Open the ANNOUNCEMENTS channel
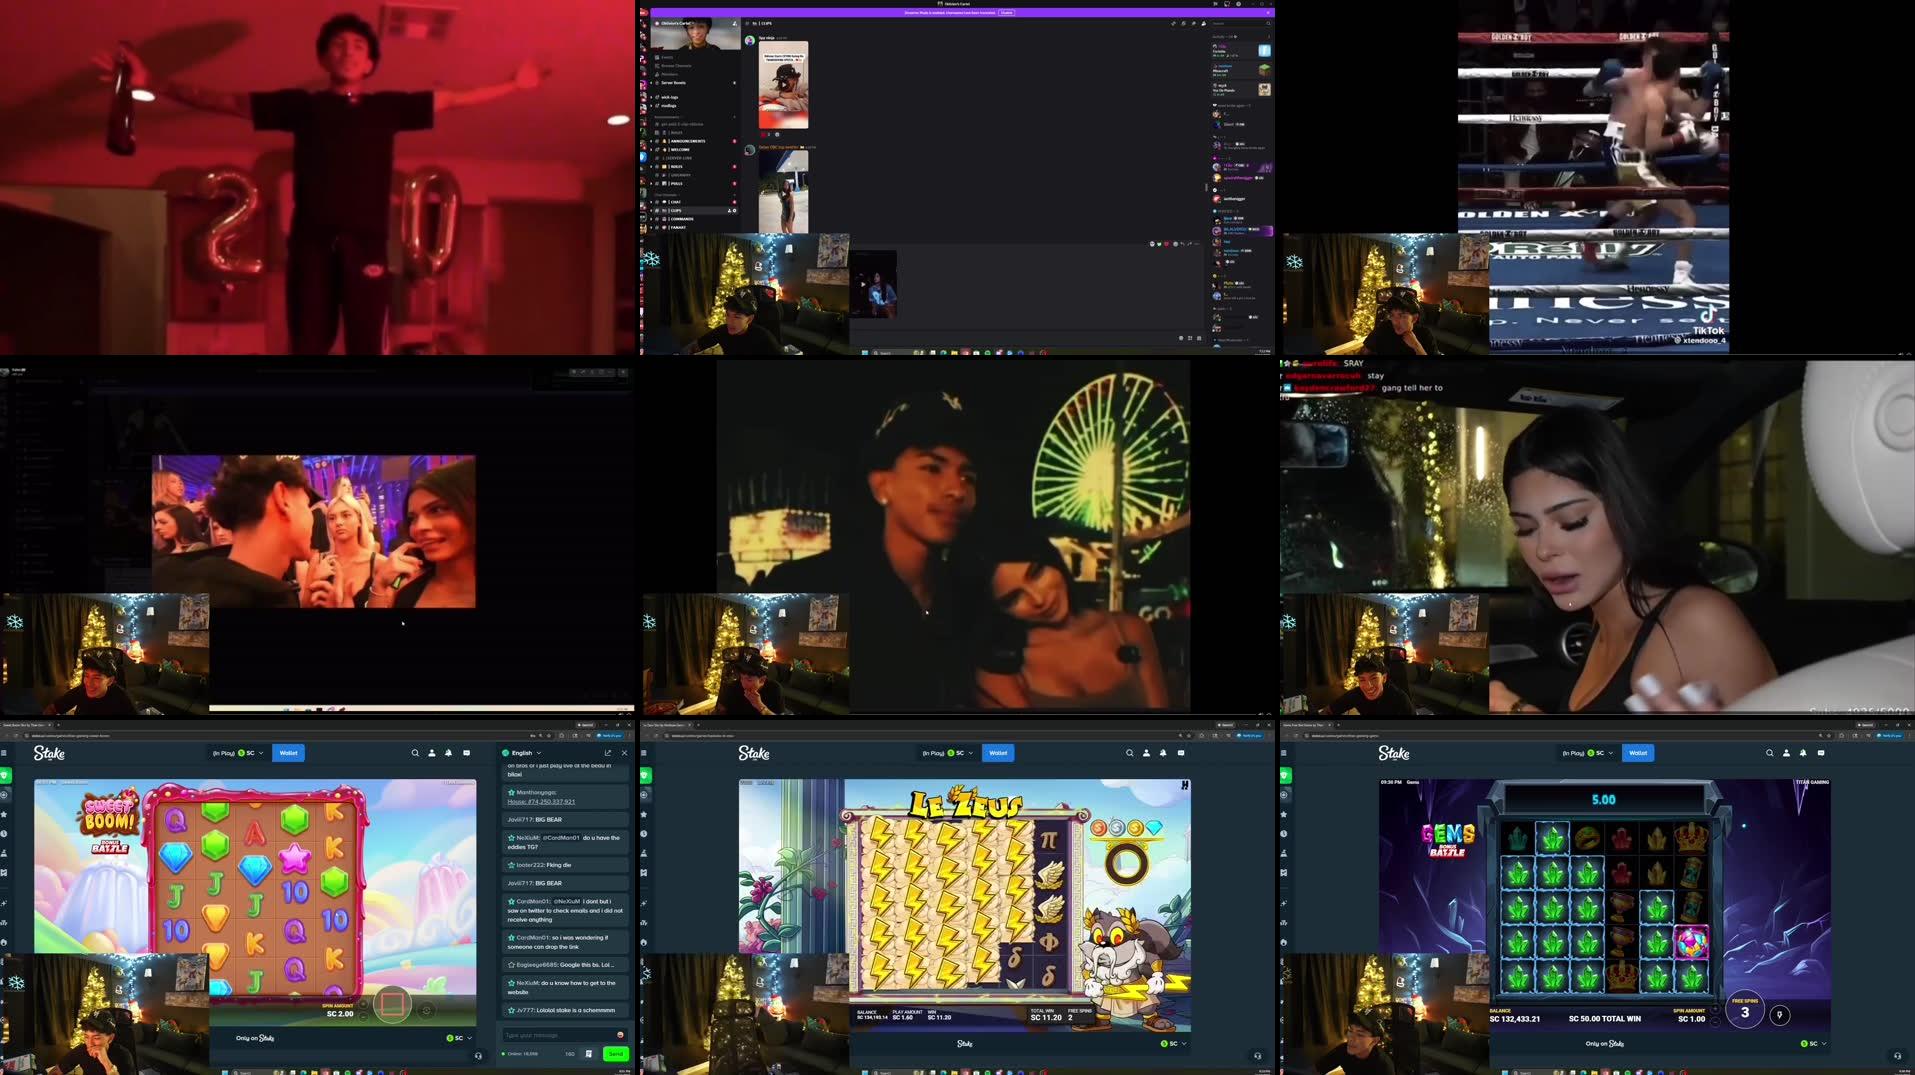Viewport: 1915px width, 1075px height. pos(687,141)
